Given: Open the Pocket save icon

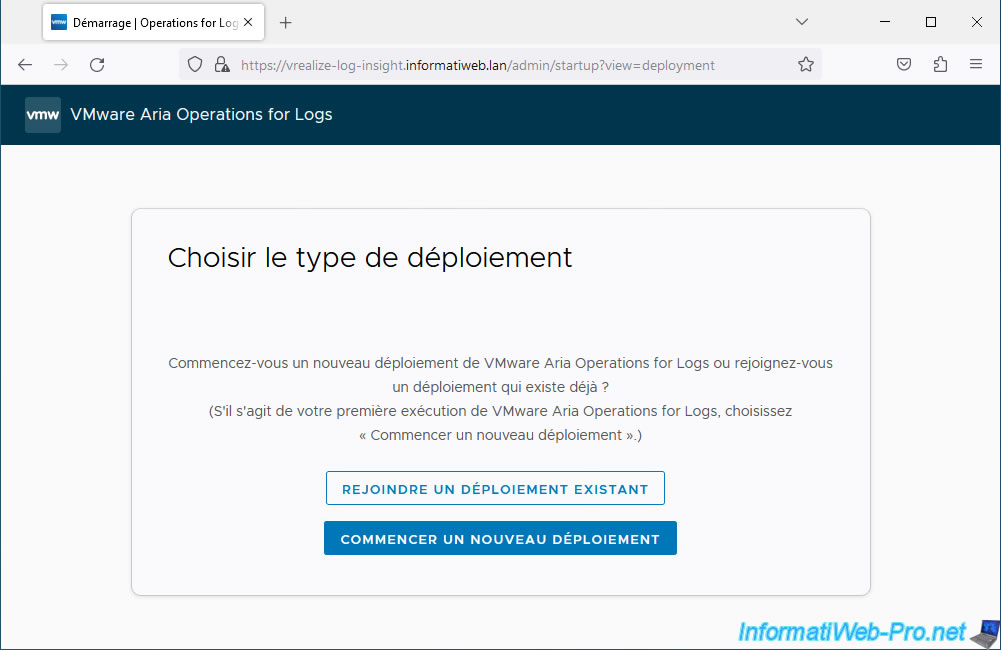Looking at the screenshot, I should pos(903,64).
